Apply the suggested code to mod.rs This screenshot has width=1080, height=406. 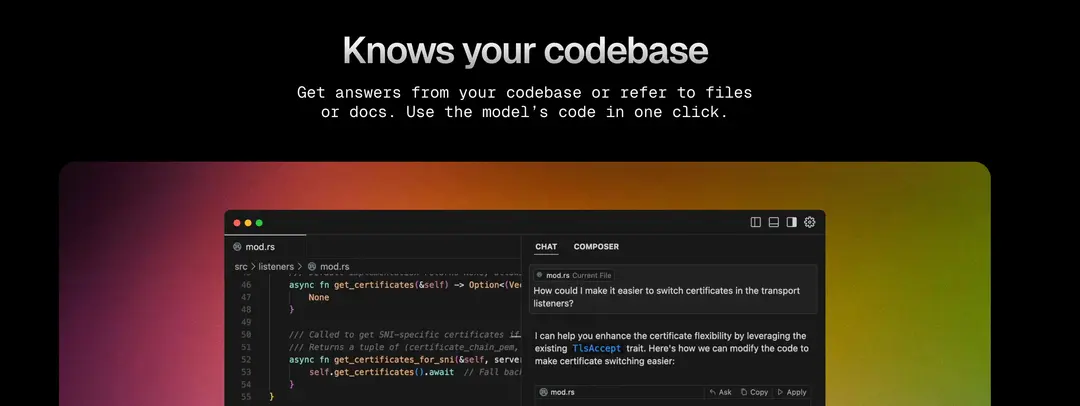pyautogui.click(x=791, y=392)
